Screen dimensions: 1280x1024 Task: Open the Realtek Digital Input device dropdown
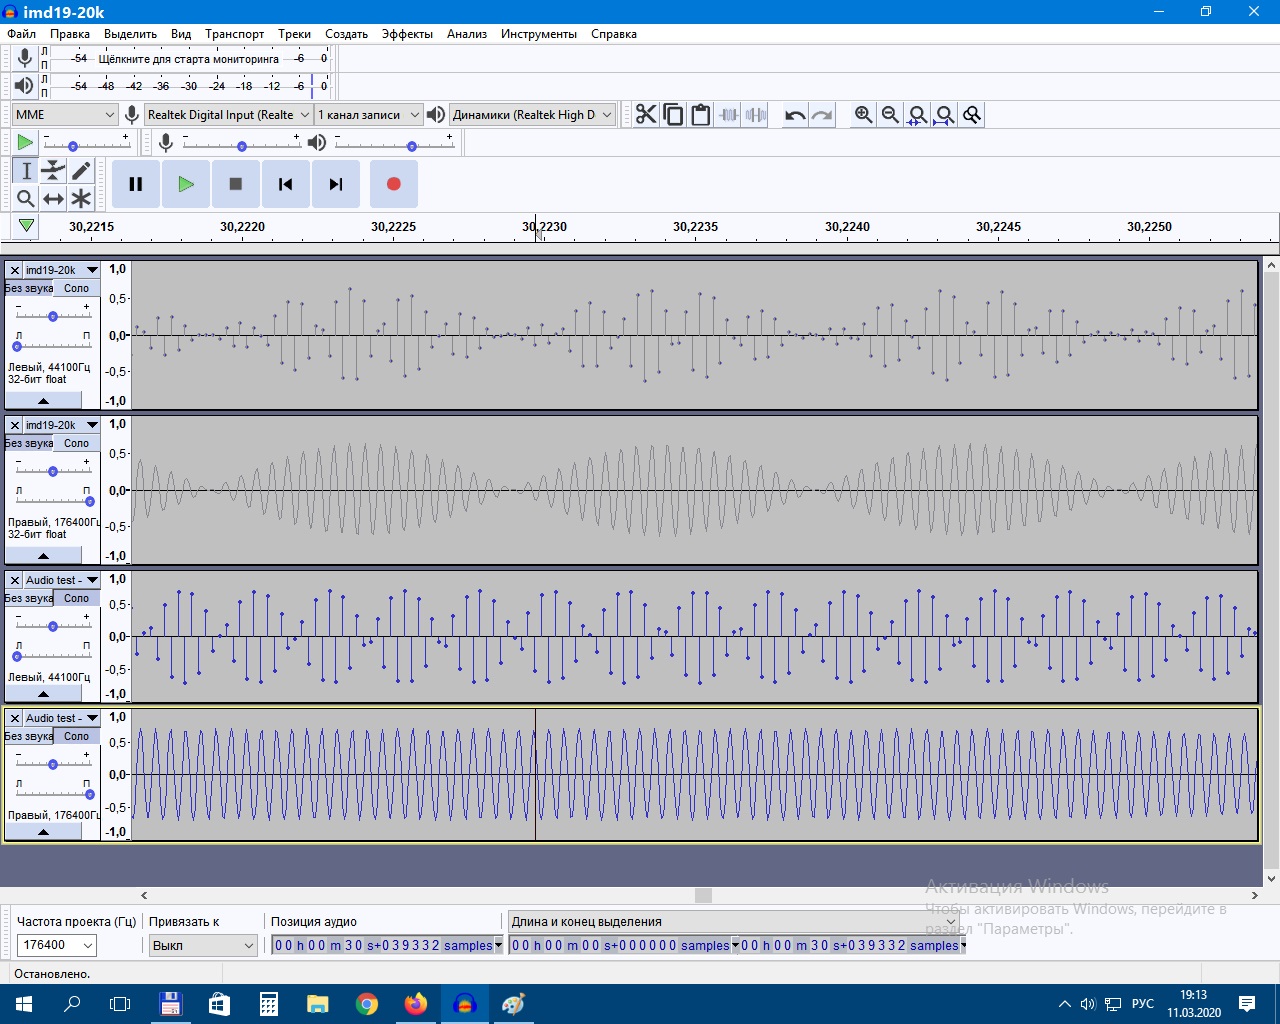pyautogui.click(x=229, y=115)
